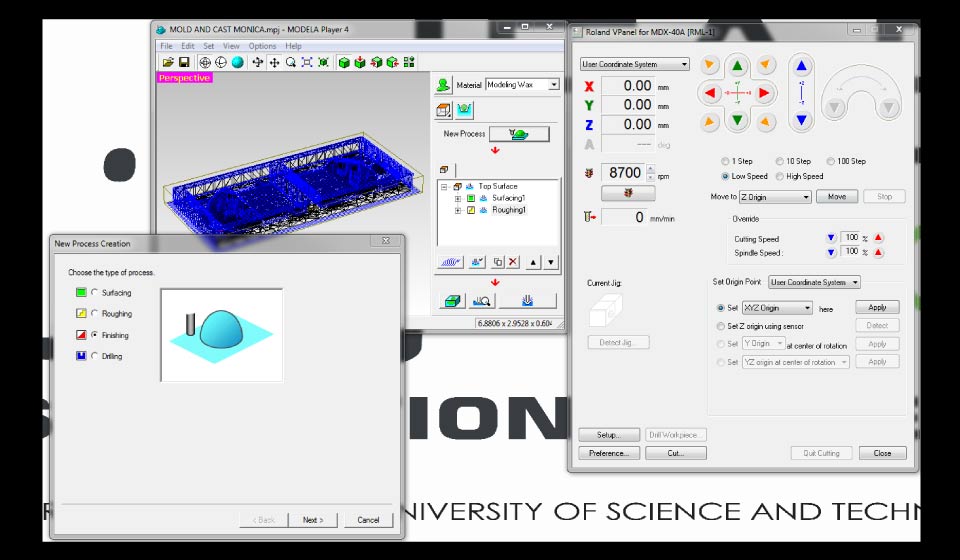
Task: Collapse the Top Surface tree node
Action: [x=444, y=187]
